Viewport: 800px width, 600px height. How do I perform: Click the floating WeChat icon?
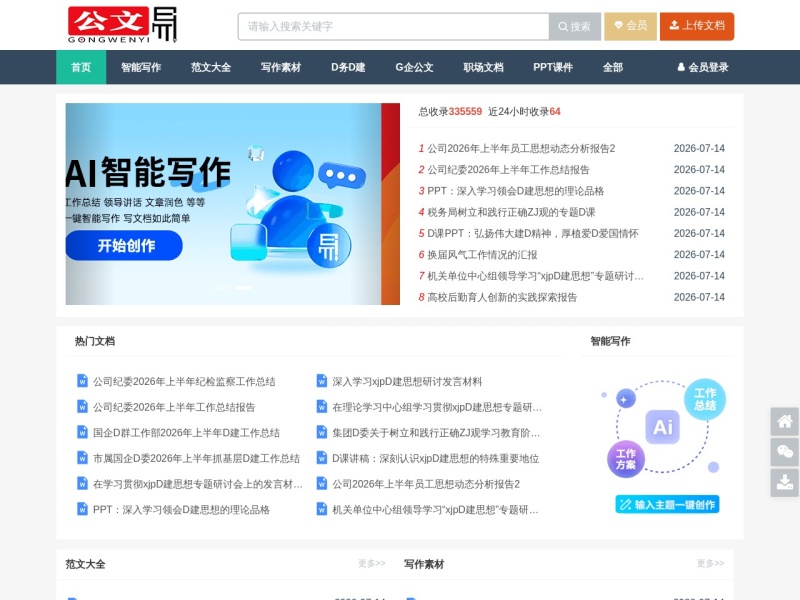pos(785,452)
